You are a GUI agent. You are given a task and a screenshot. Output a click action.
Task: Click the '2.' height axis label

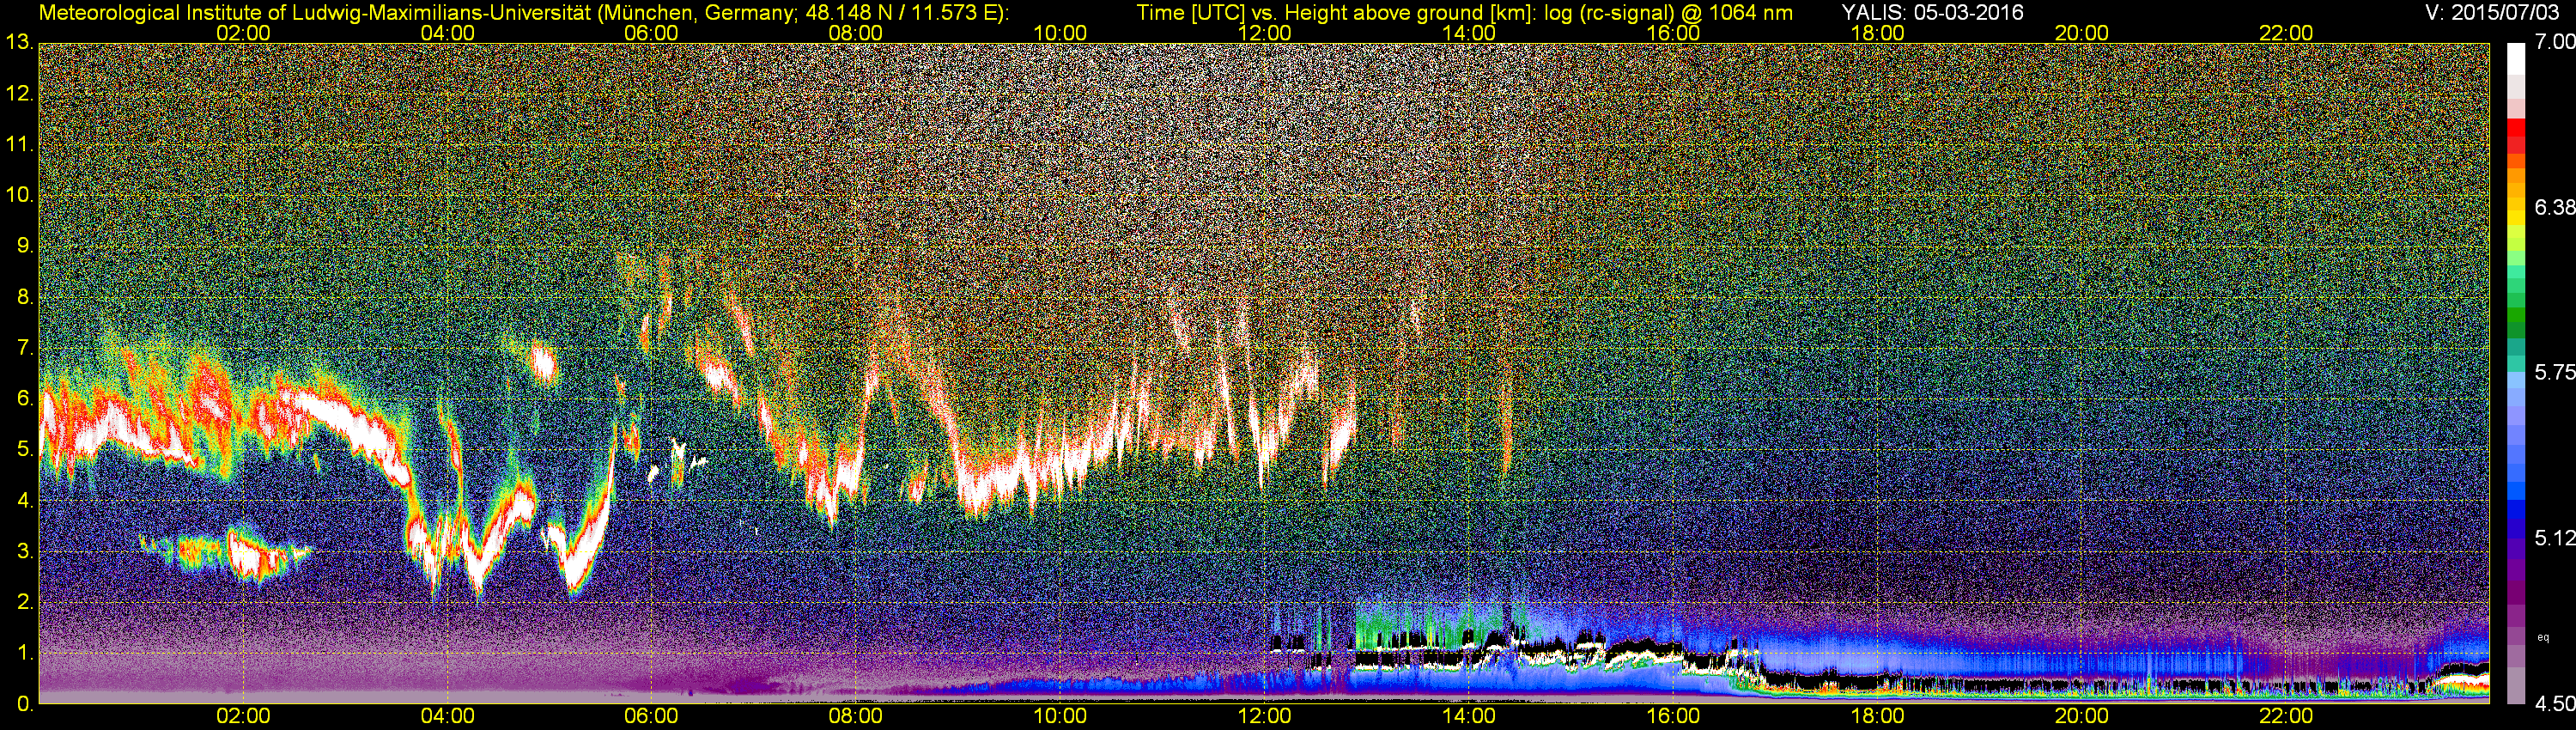click(25, 603)
